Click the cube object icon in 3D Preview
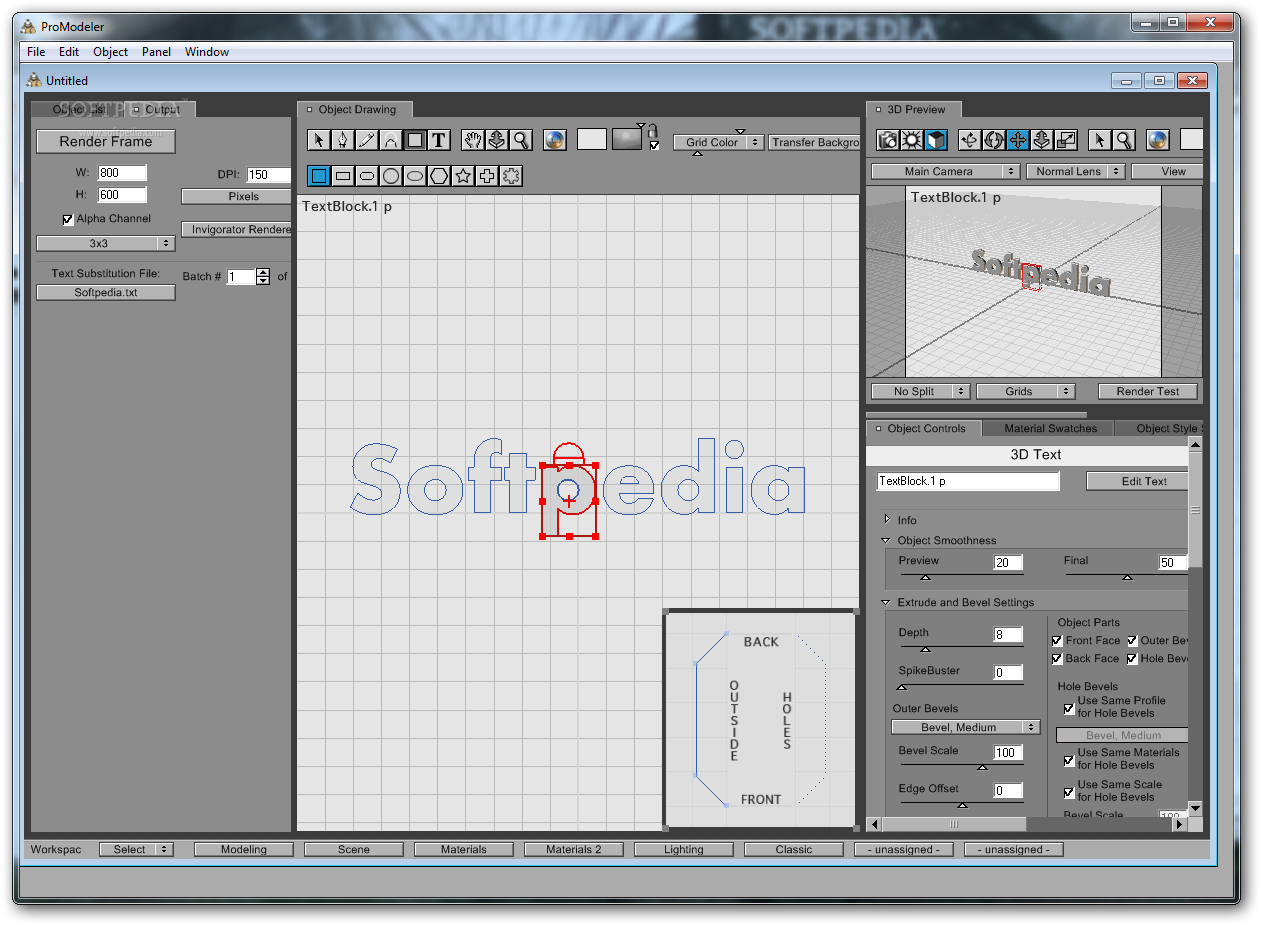This screenshot has height=925, width=1261. (x=935, y=140)
